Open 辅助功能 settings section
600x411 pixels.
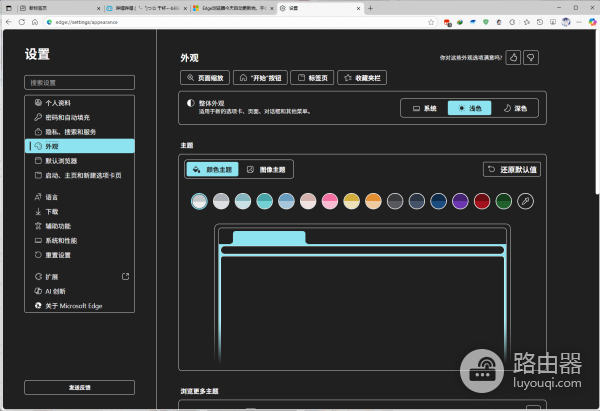[x=80, y=226]
